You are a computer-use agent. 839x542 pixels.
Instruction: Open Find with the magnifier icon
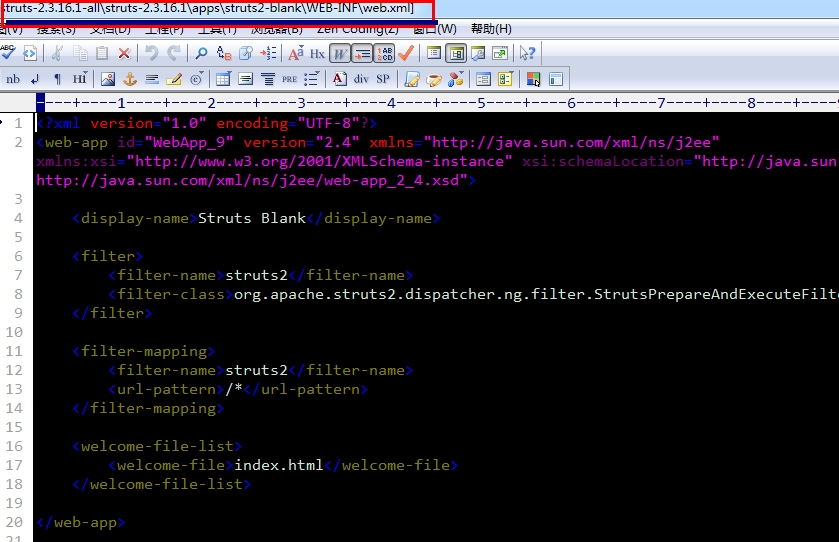pyautogui.click(x=201, y=53)
